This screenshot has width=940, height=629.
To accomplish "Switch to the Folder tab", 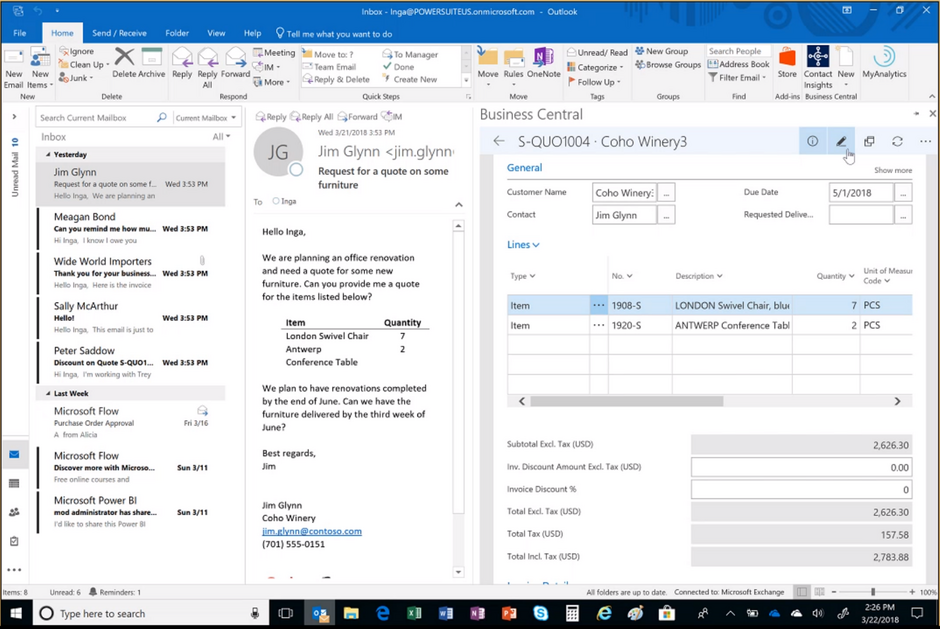I will 177,33.
